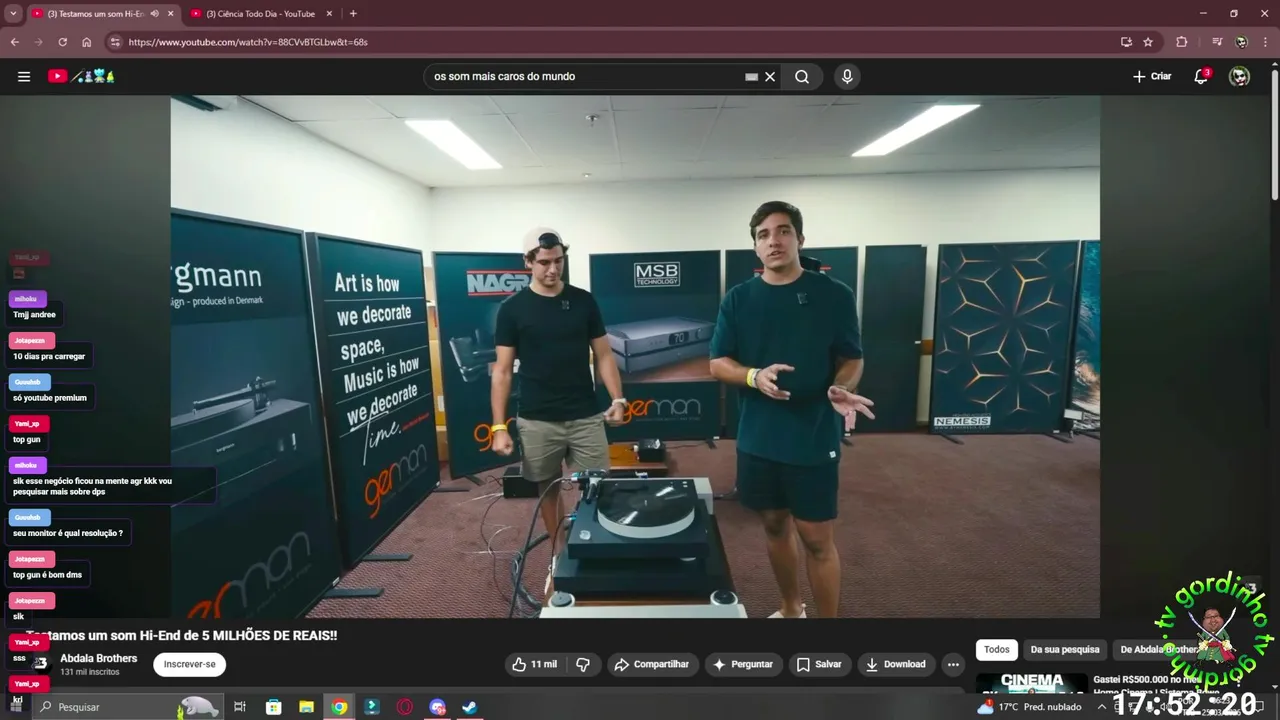Launch Microsoft Store from taskbar
The image size is (1280, 720).
(x=273, y=707)
